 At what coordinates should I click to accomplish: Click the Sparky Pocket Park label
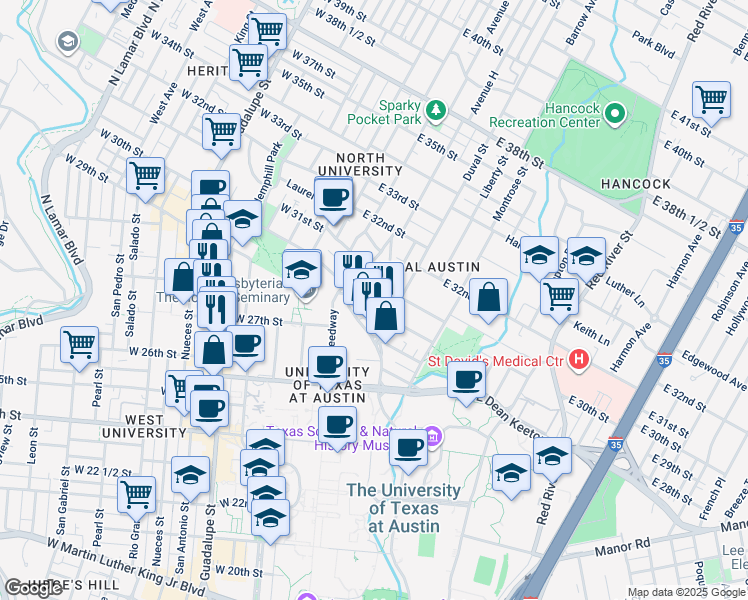point(384,112)
